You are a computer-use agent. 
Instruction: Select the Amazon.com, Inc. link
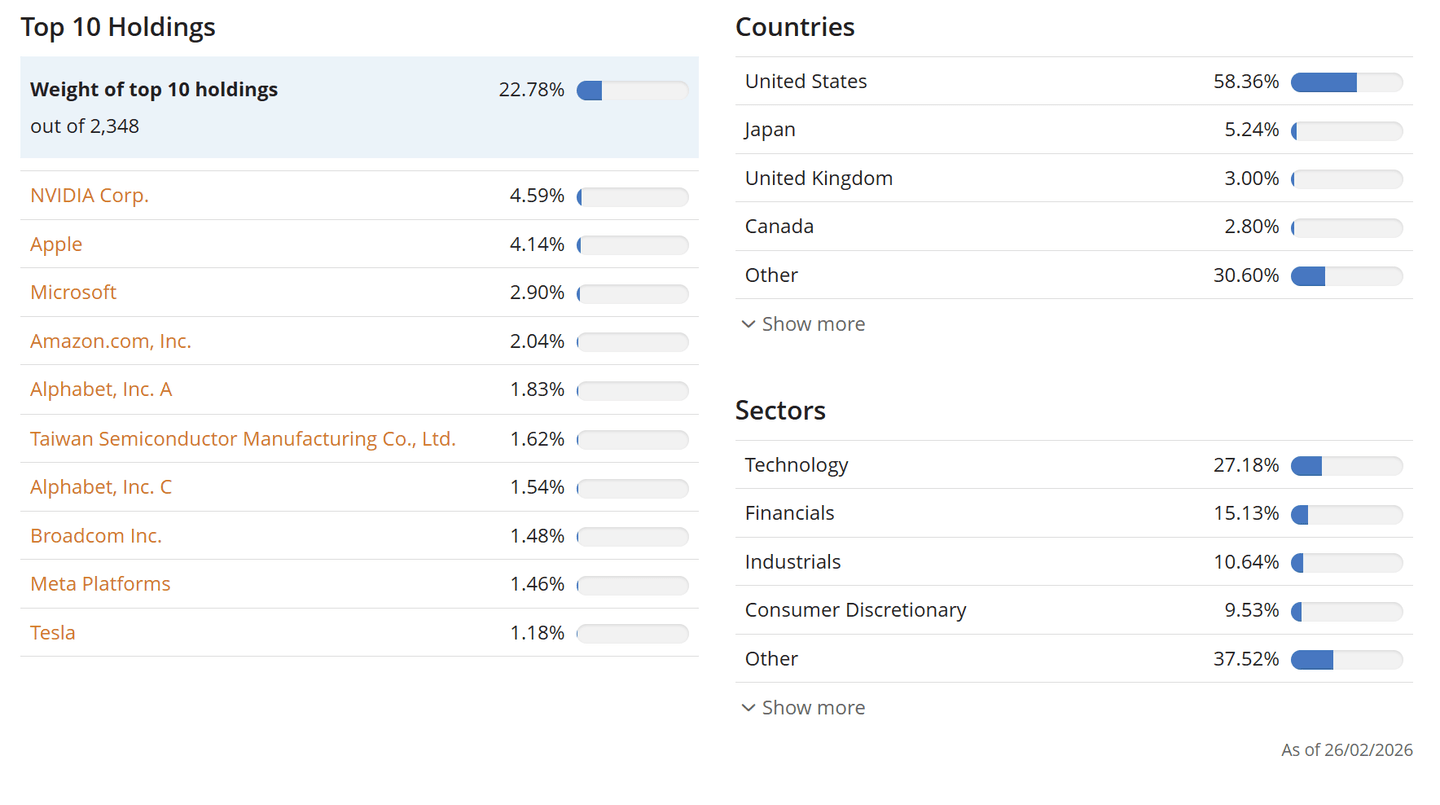click(x=110, y=341)
